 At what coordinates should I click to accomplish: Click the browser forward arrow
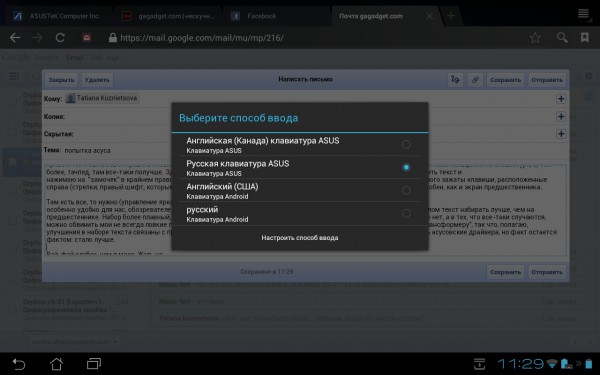(x=38, y=38)
